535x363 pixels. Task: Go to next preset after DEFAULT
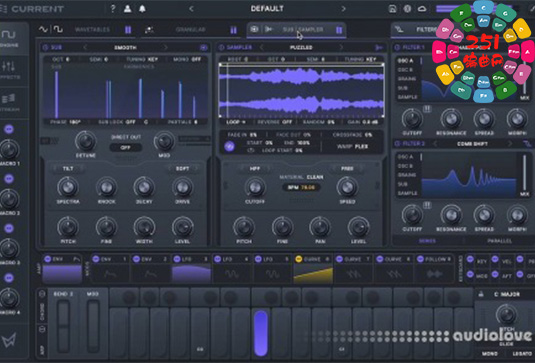343,9
